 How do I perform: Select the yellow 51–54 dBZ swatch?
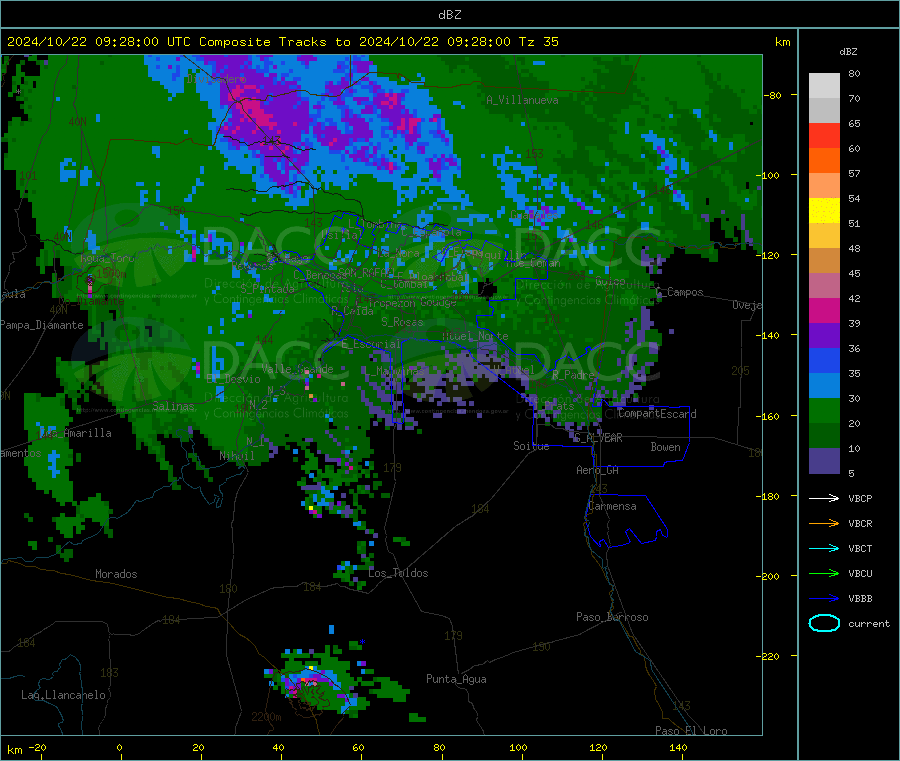click(824, 211)
